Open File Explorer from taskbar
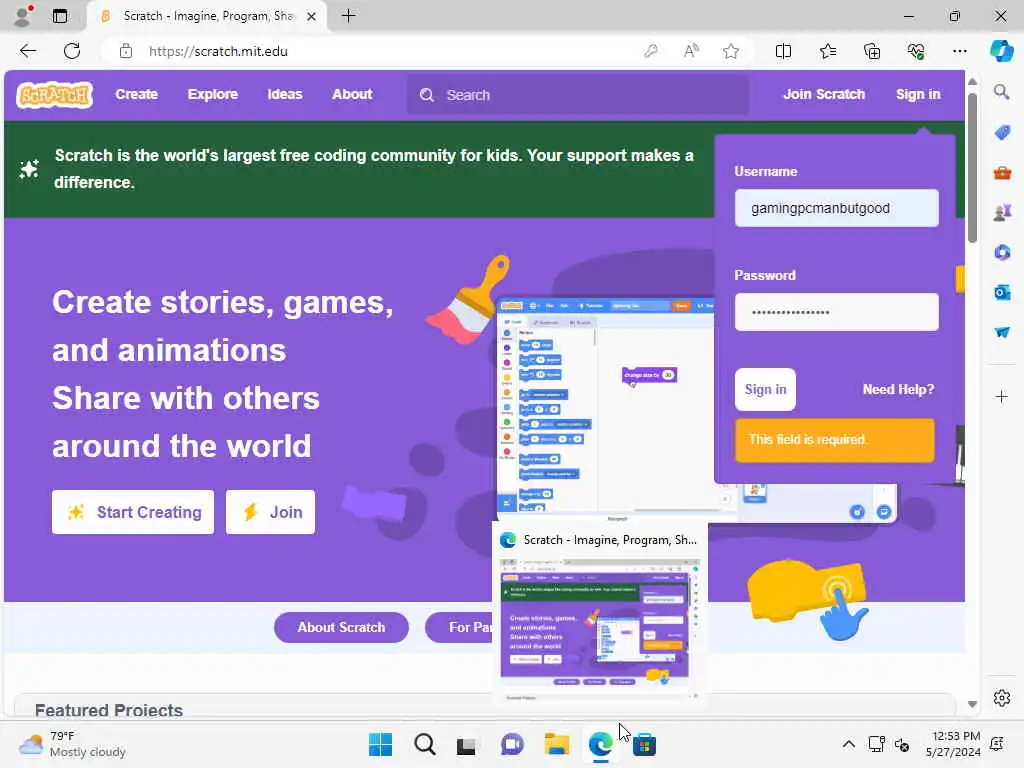Screen dimensions: 1024x768 coord(556,744)
